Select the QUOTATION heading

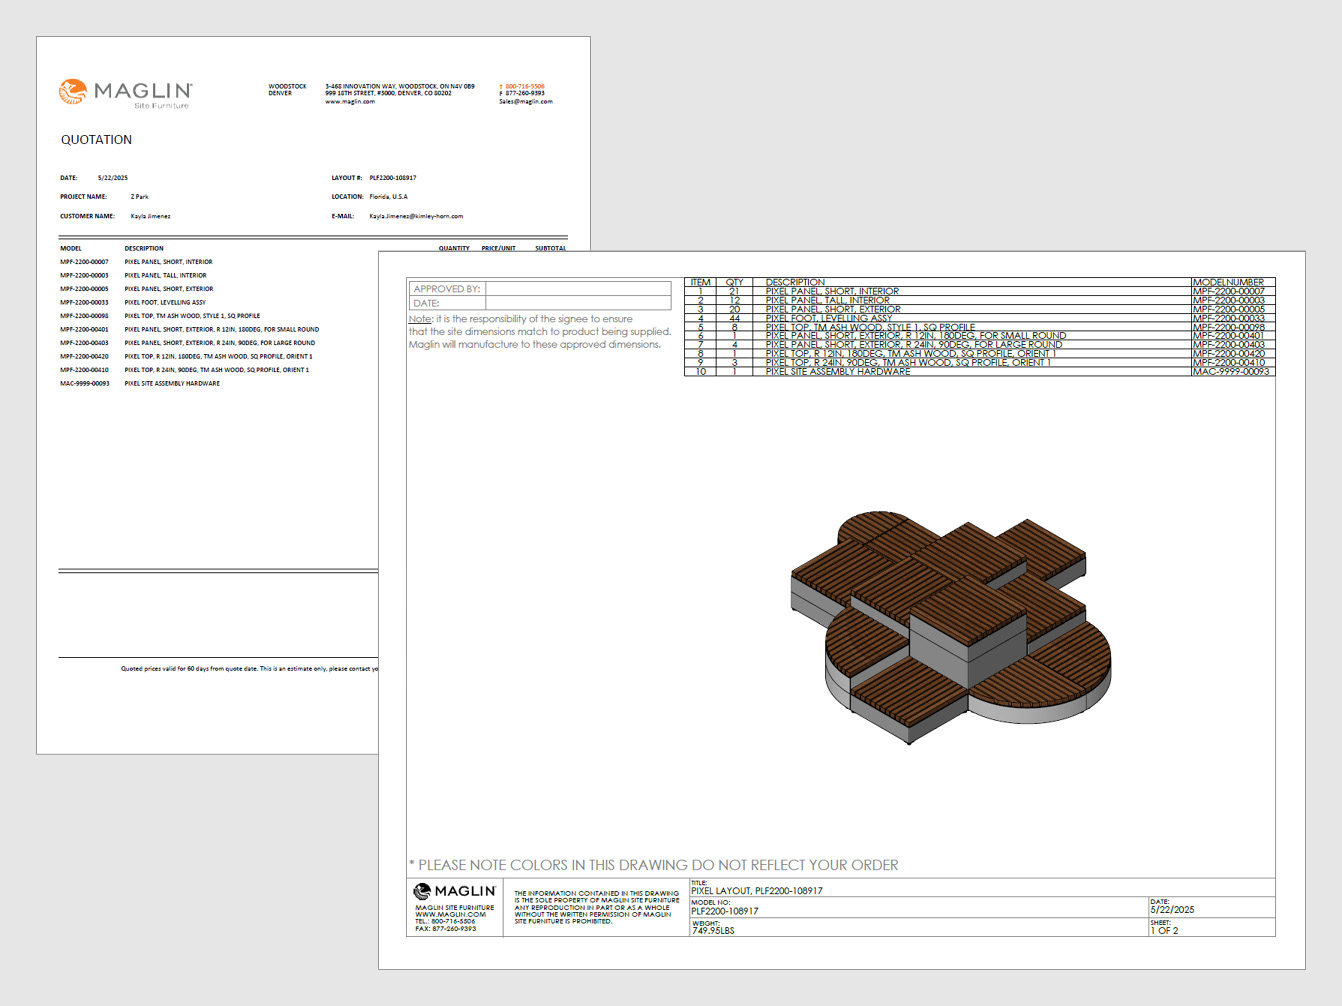pyautogui.click(x=96, y=140)
